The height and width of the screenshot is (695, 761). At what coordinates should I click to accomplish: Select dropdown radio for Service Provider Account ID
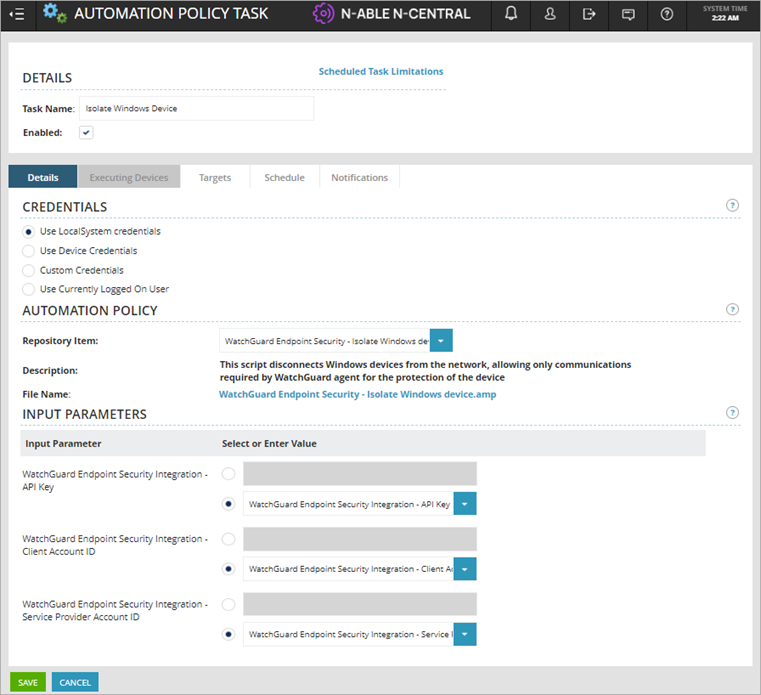(228, 634)
